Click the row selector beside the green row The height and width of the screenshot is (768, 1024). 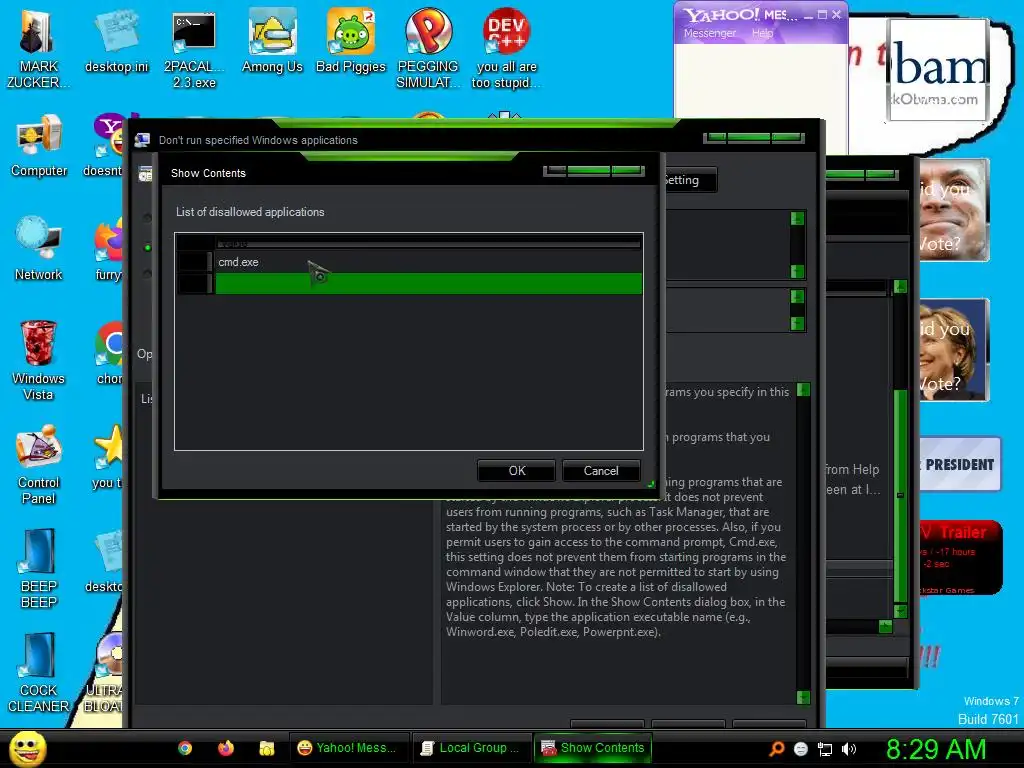[x=195, y=283]
